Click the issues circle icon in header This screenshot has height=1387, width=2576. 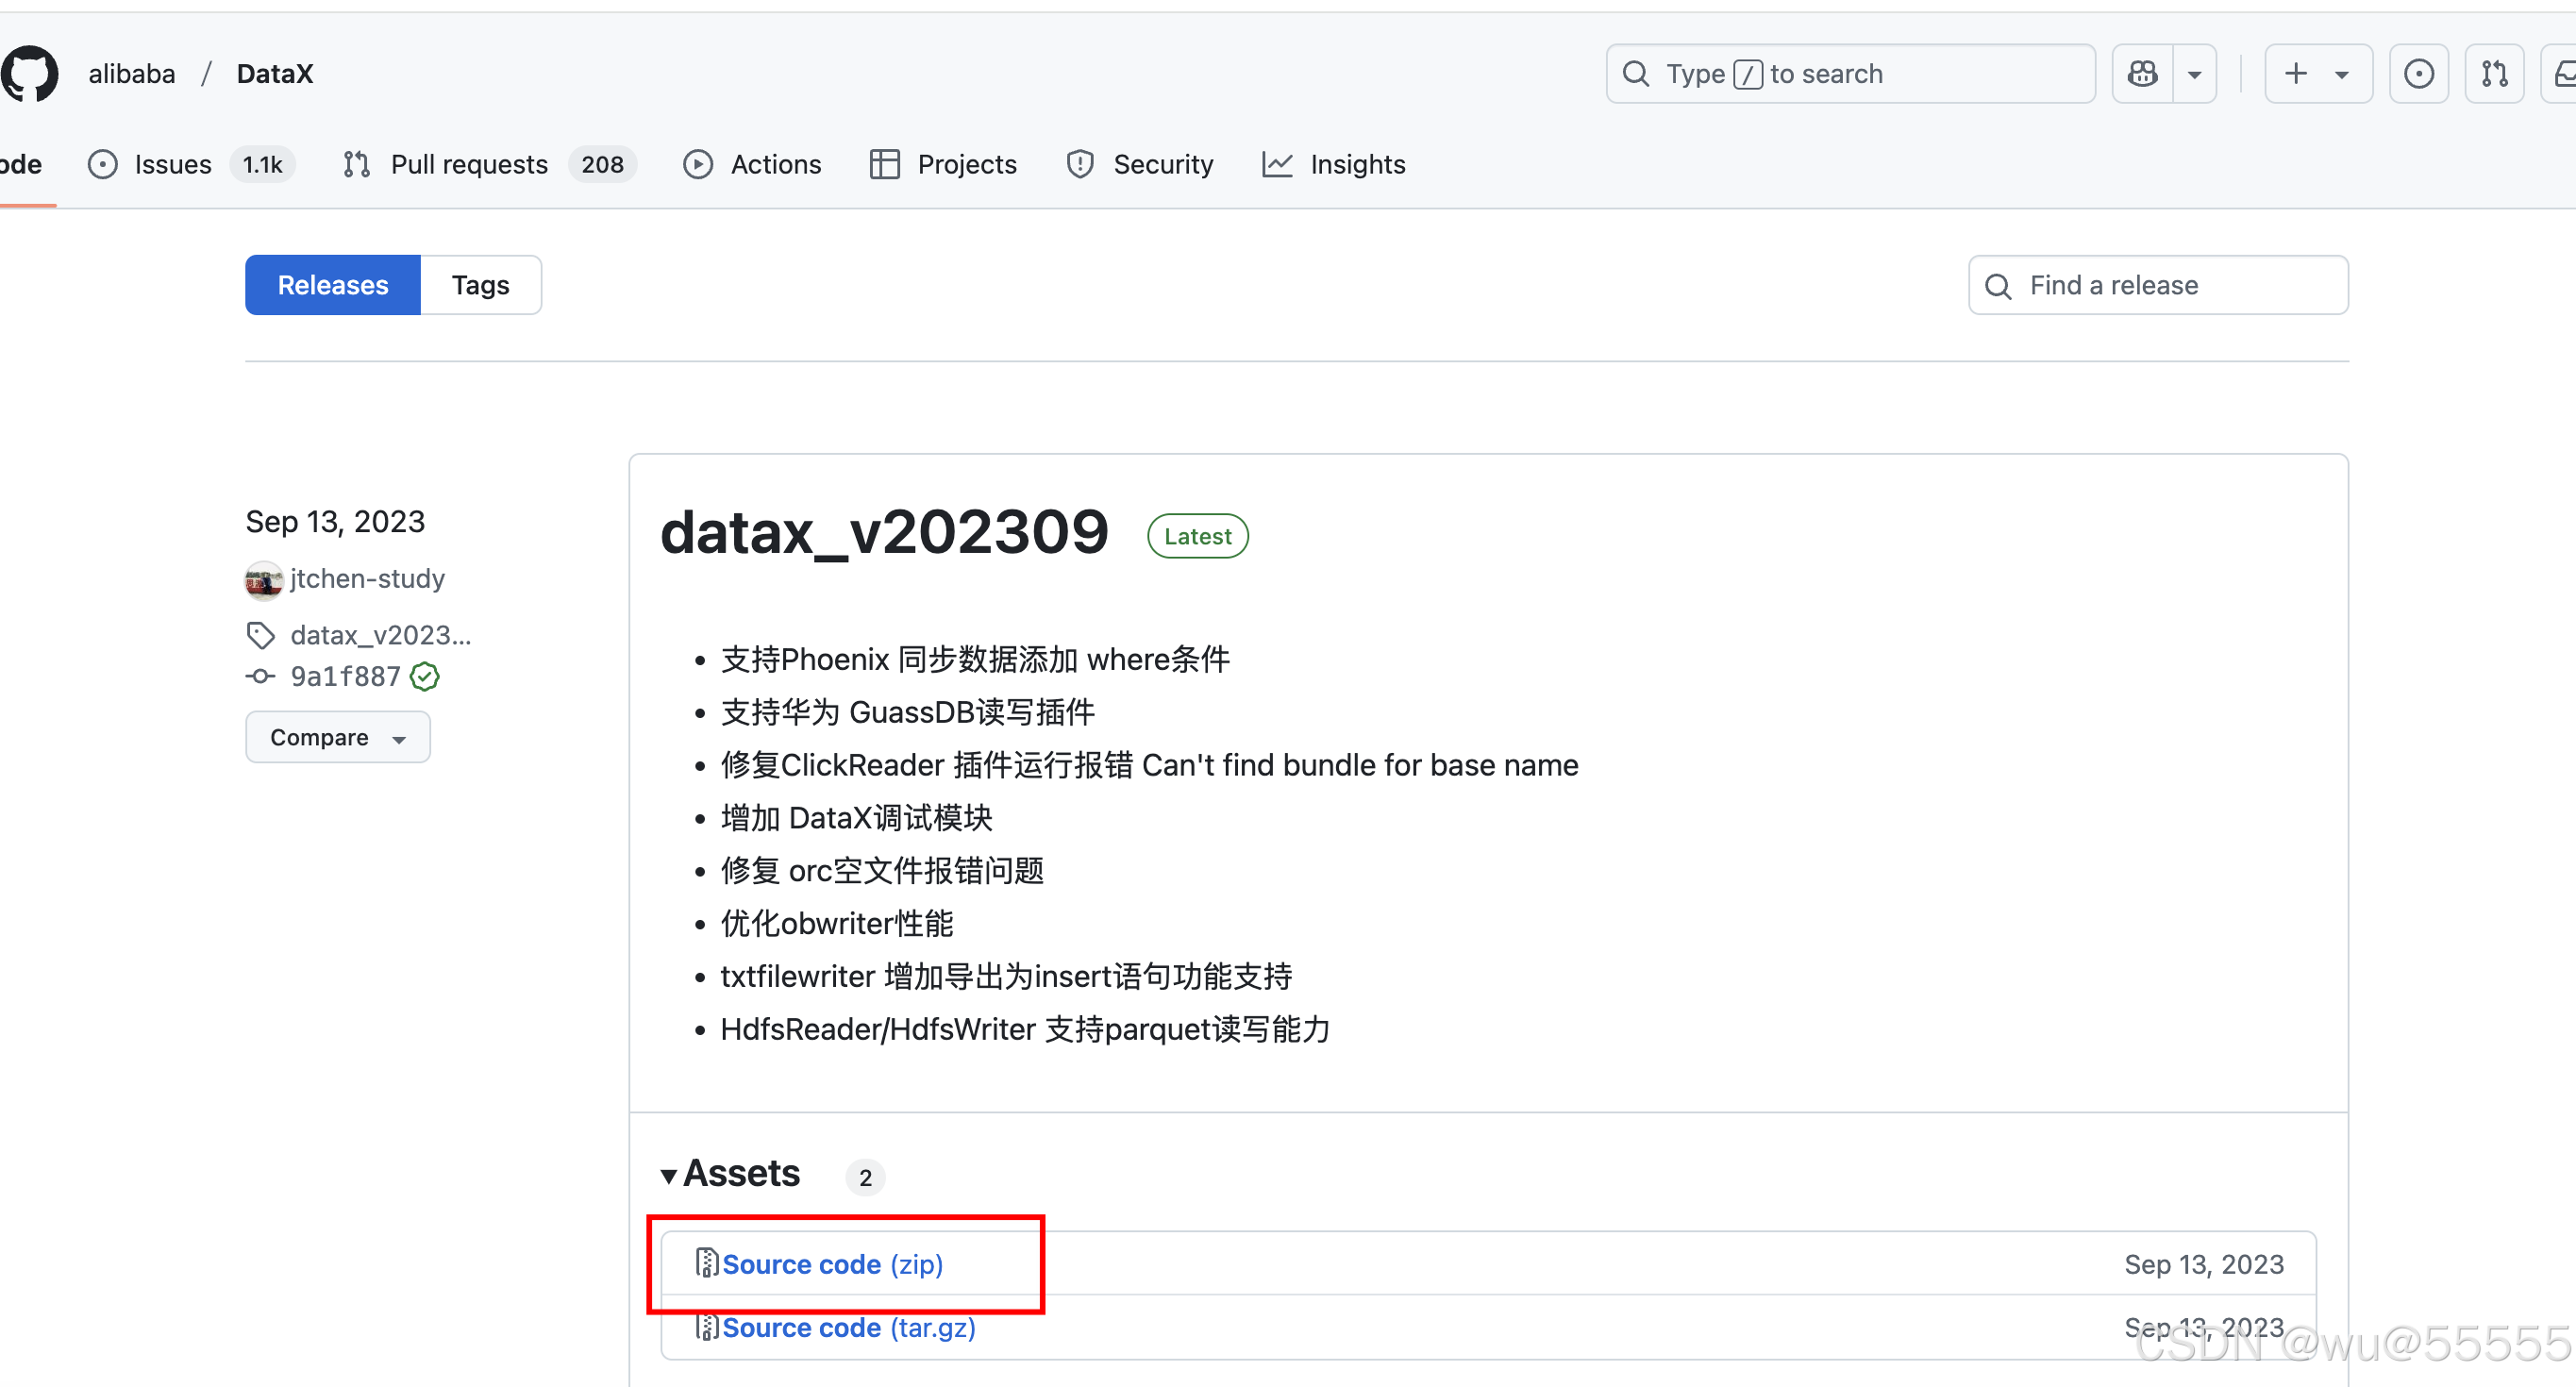2418,73
